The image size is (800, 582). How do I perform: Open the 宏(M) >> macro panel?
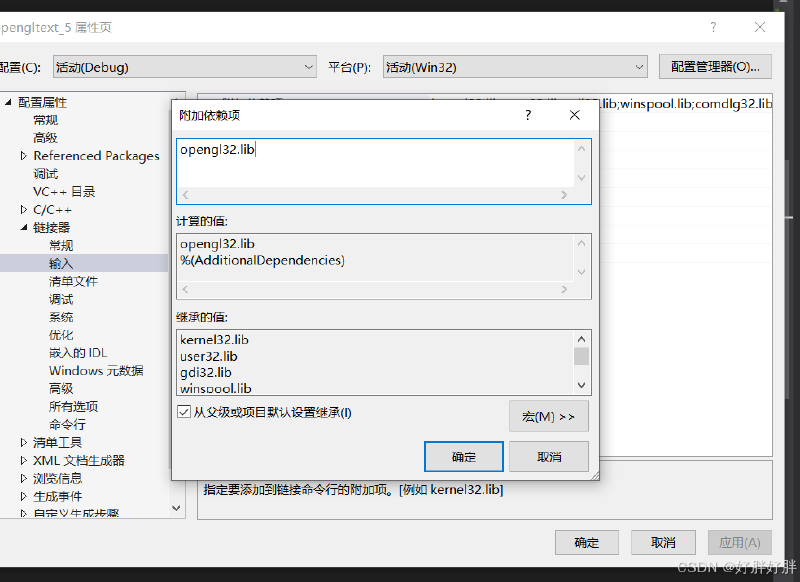click(x=549, y=416)
